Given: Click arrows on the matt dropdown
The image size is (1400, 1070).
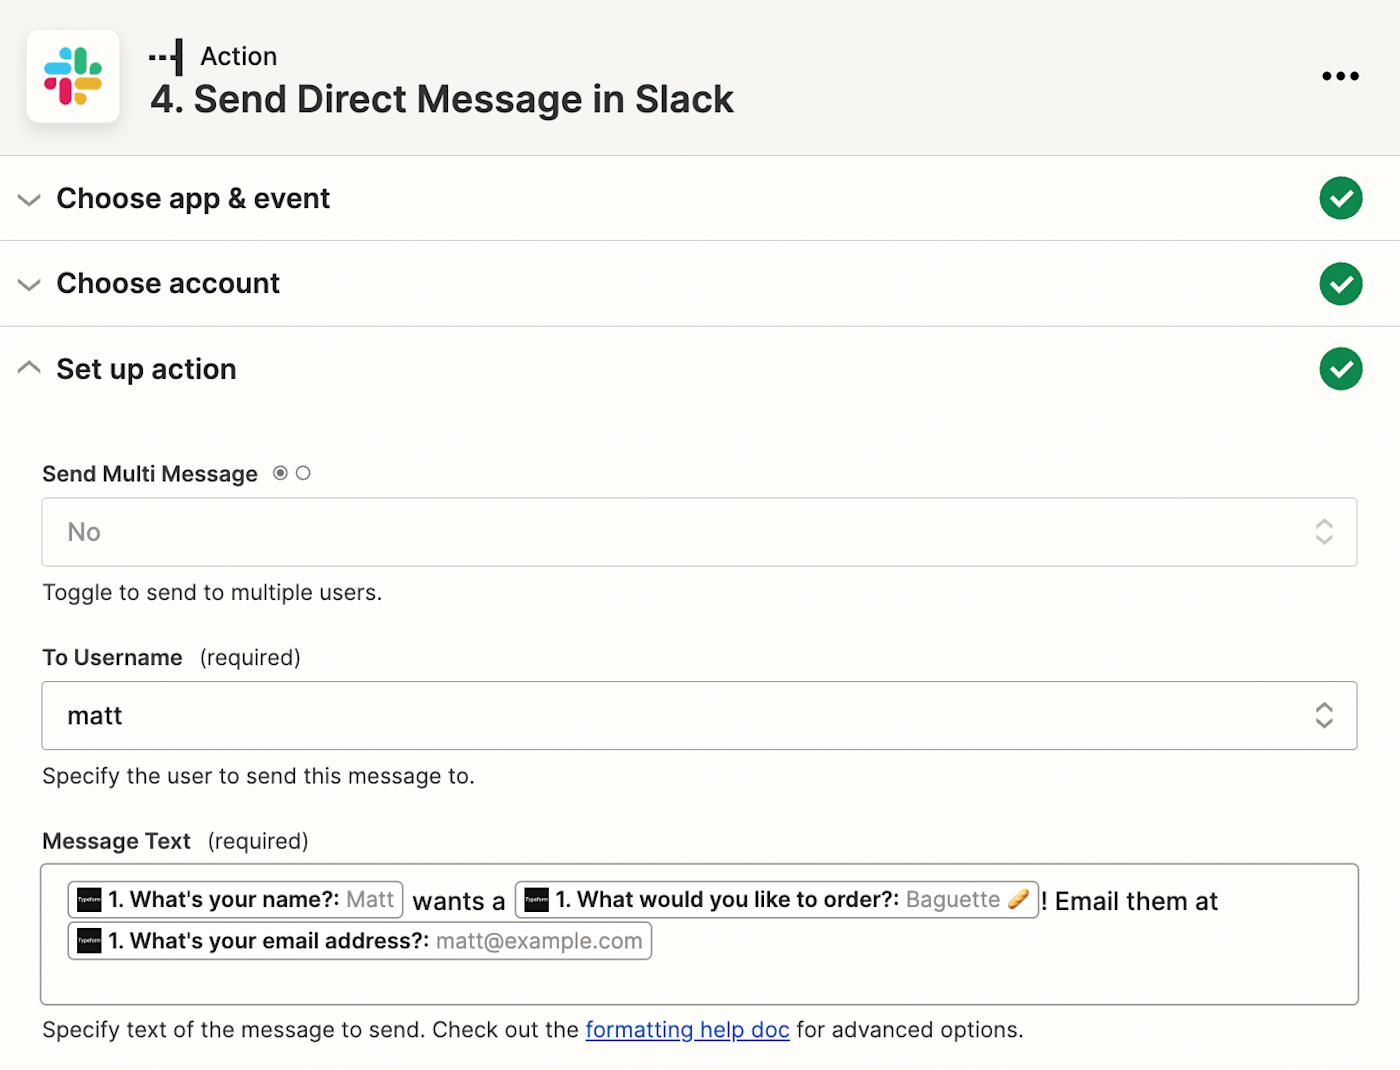Looking at the screenshot, I should point(1324,716).
